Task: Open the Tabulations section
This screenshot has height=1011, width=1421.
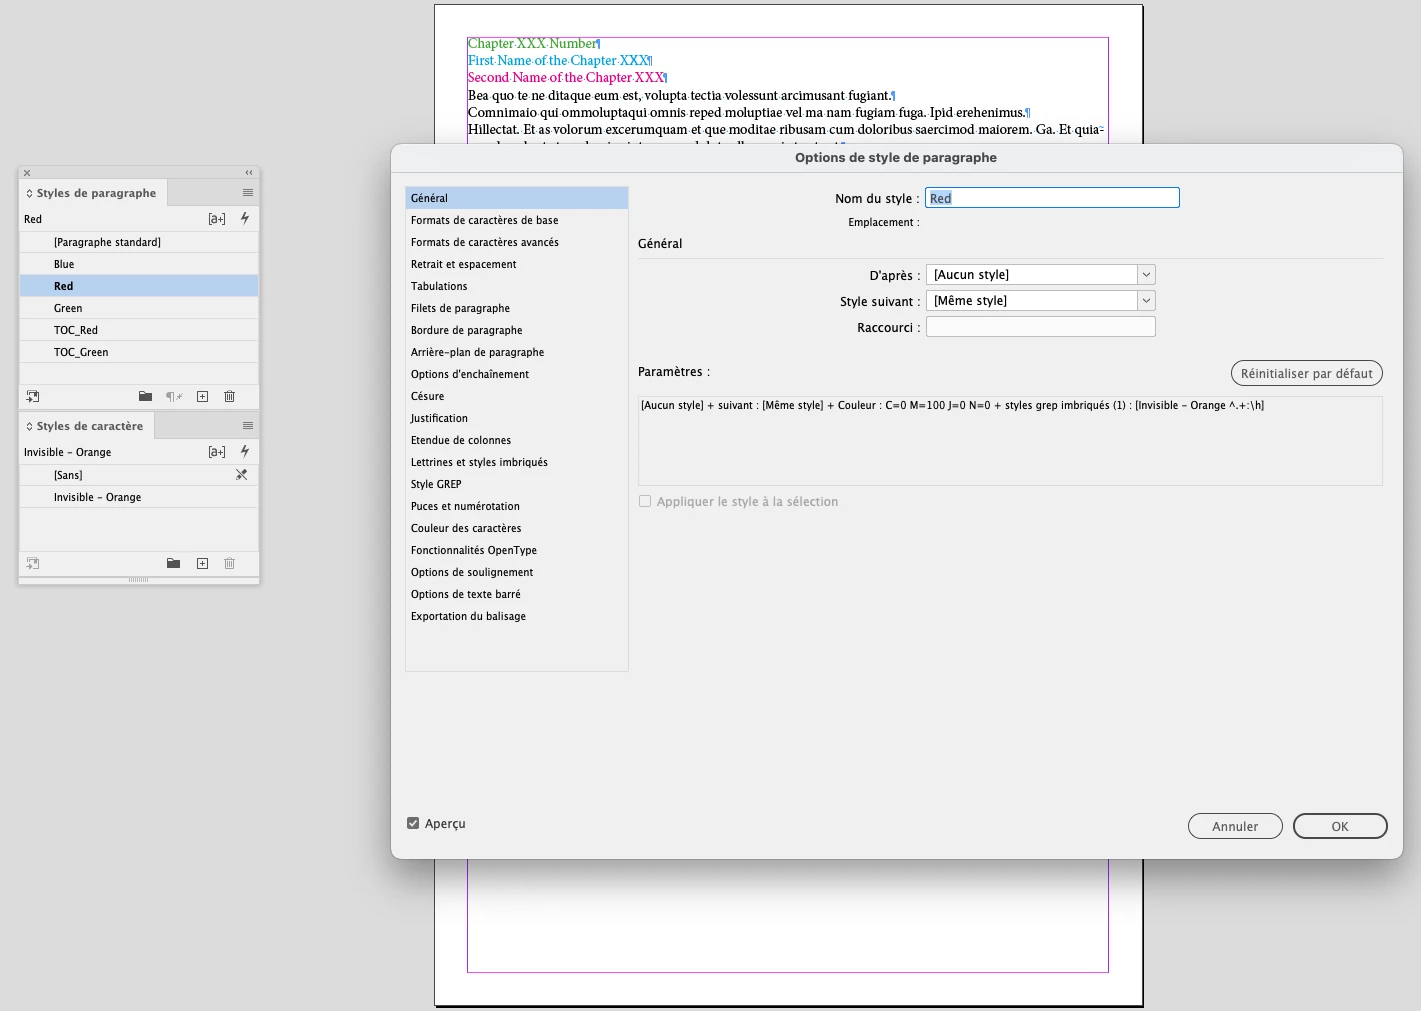Action: [517, 286]
